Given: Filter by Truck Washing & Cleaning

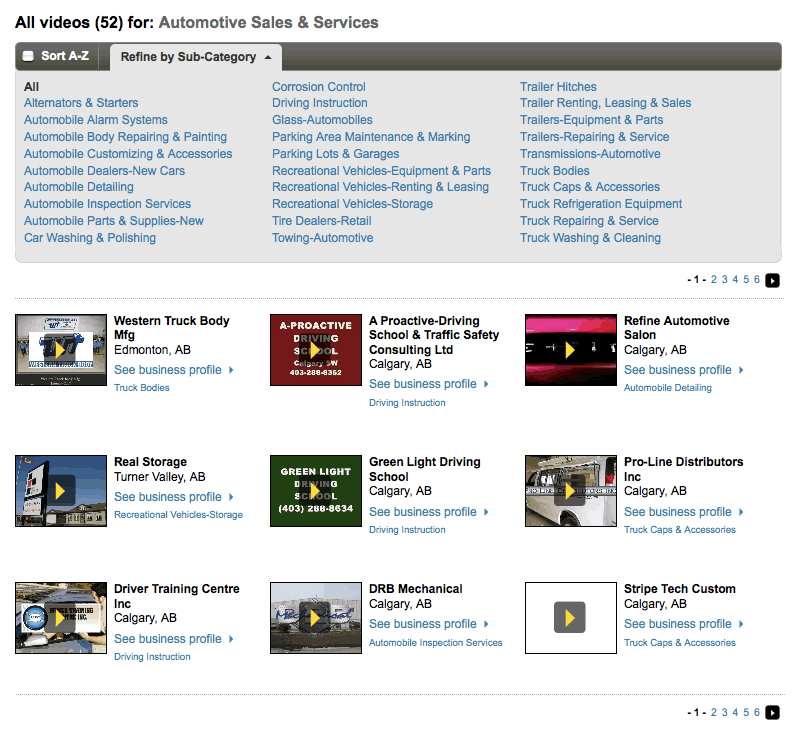Looking at the screenshot, I should coord(591,238).
